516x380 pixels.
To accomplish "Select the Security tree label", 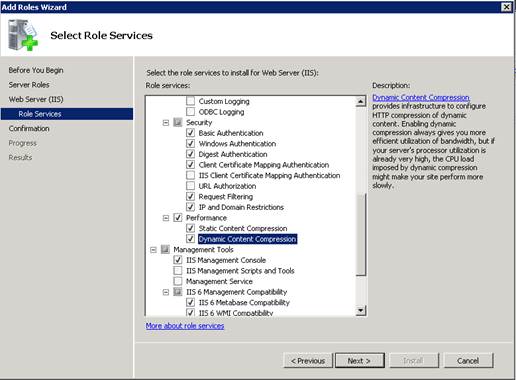I will pyautogui.click(x=199, y=122).
